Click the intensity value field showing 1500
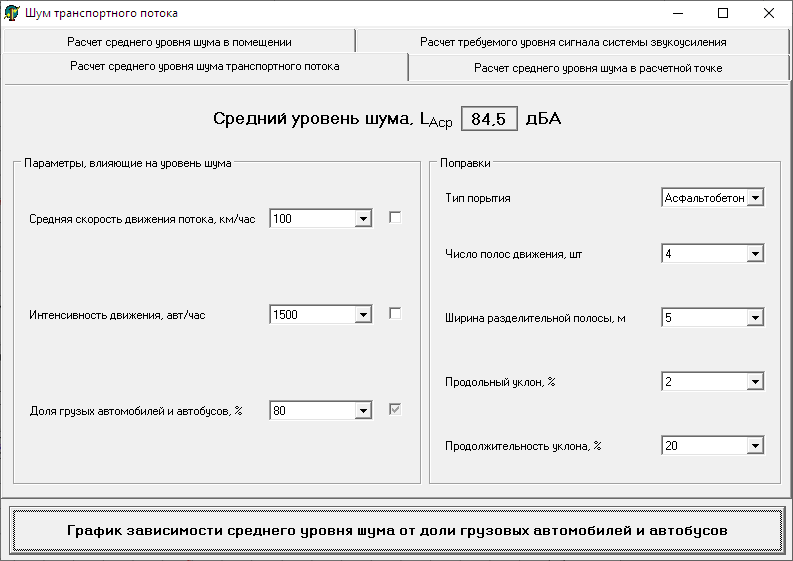Viewport: 793px width, 561px height. pyautogui.click(x=313, y=315)
